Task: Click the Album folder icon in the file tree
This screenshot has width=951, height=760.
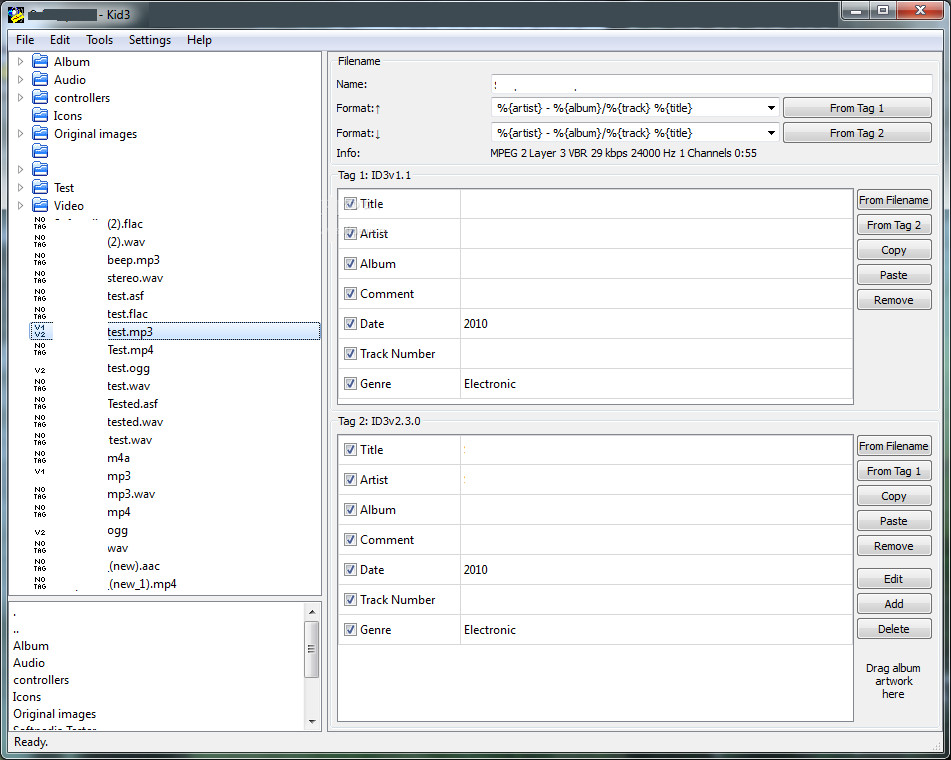Action: 40,61
